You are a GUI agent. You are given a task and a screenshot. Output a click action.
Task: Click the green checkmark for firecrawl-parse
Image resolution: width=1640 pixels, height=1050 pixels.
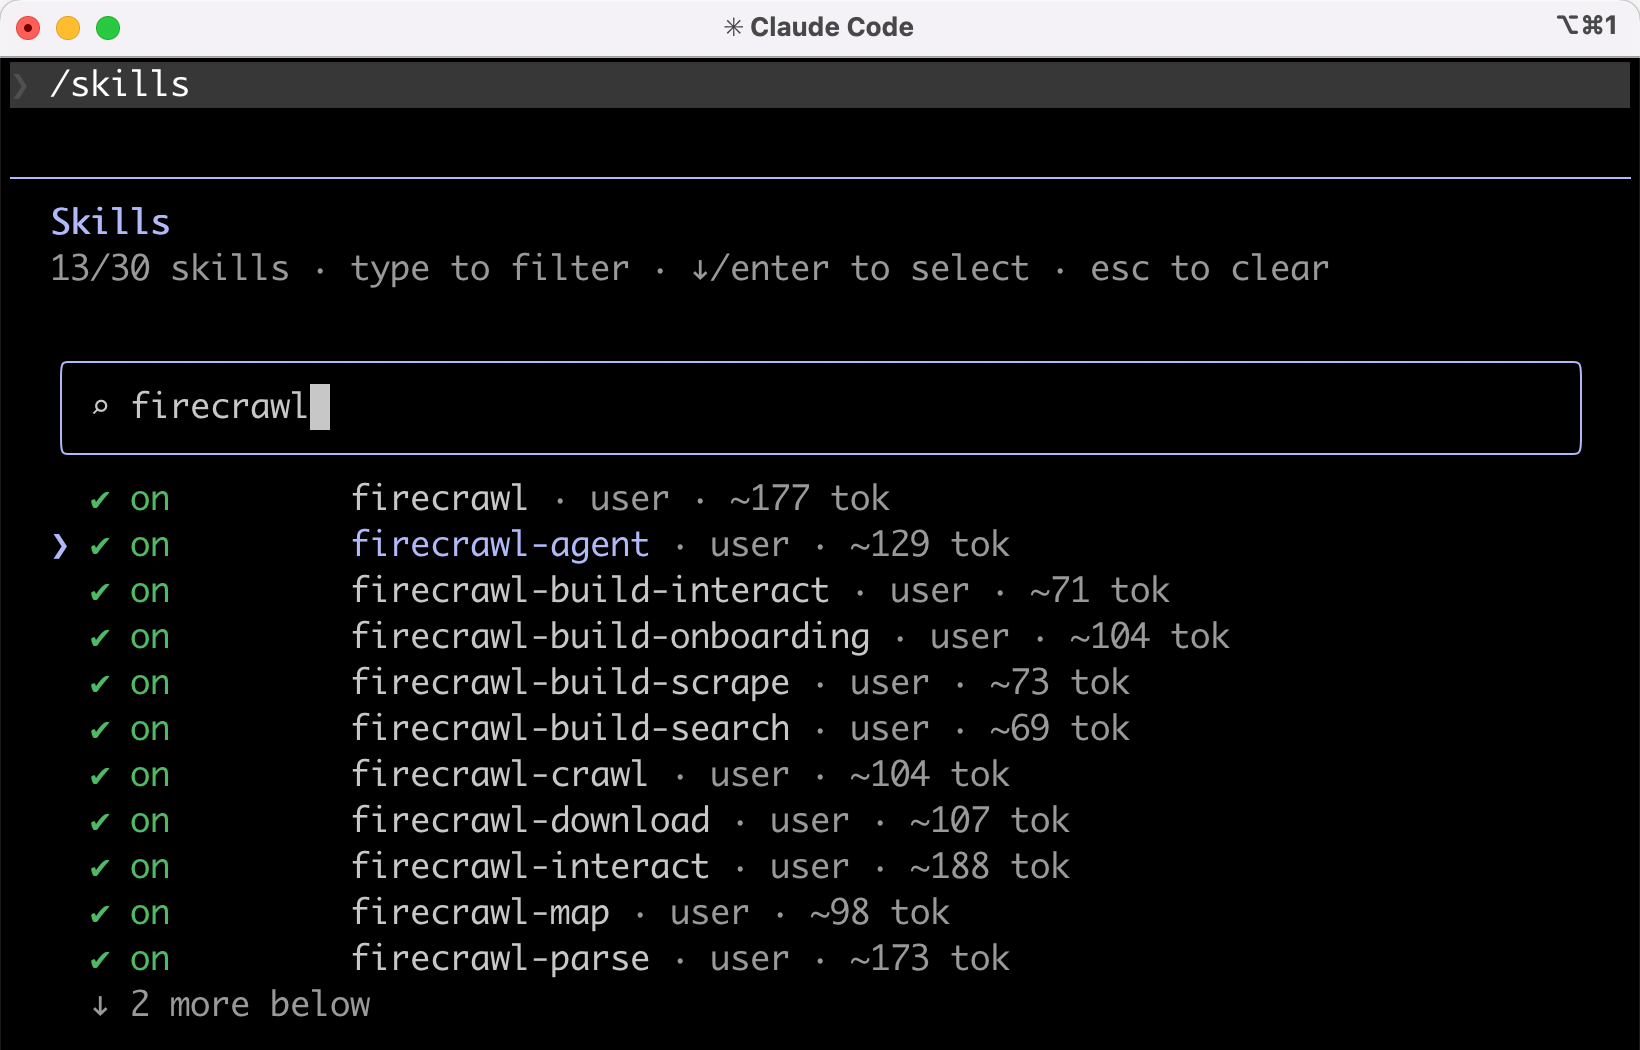pos(100,960)
